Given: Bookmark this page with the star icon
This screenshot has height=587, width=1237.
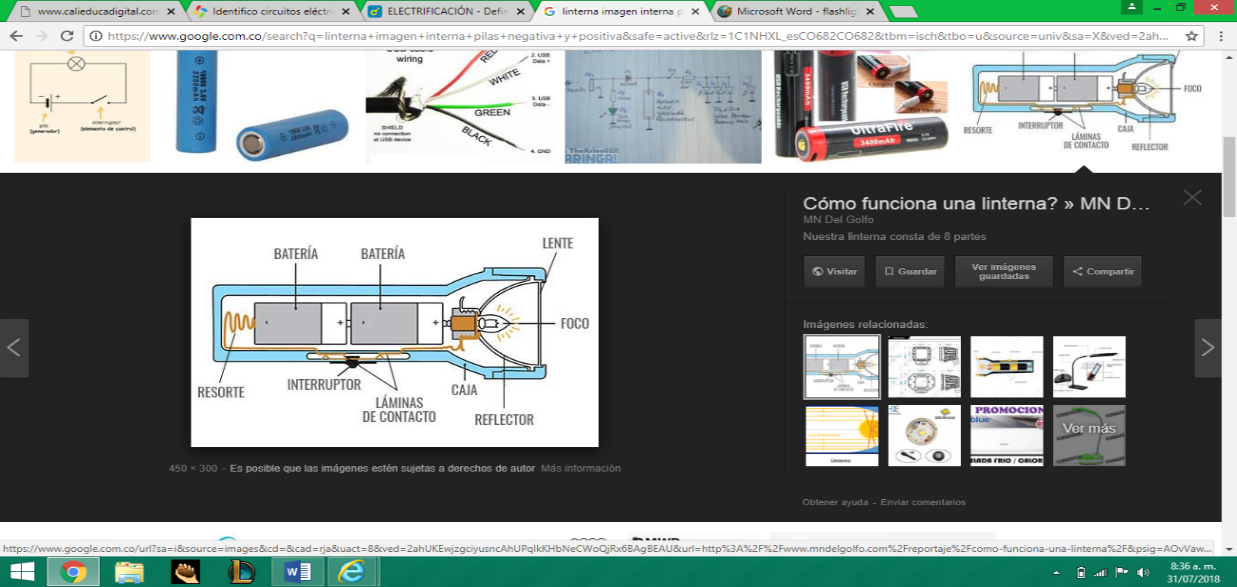Looking at the screenshot, I should tap(1191, 36).
